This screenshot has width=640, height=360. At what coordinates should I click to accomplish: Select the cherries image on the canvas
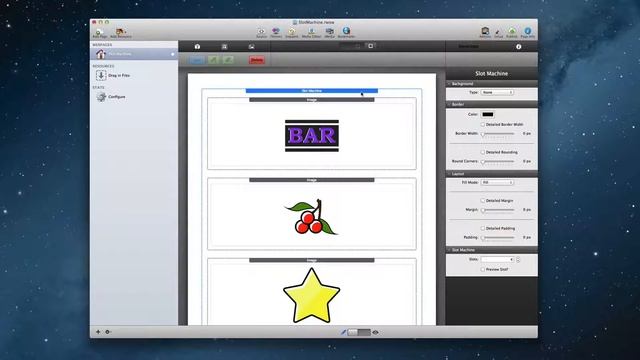point(311,216)
